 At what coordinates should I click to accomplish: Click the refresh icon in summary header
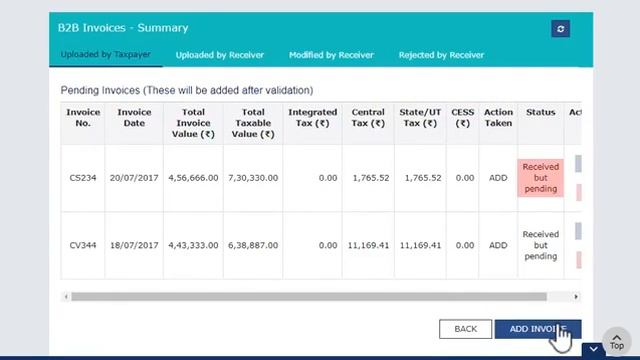(560, 29)
